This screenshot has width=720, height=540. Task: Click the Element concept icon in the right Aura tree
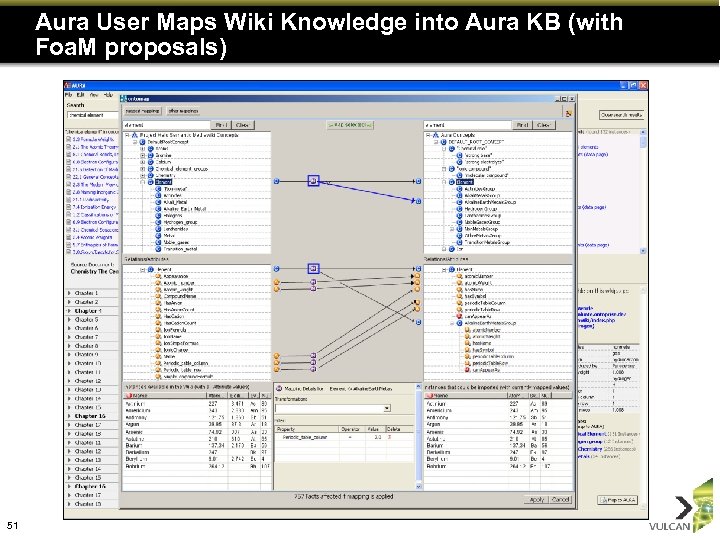[x=452, y=182]
